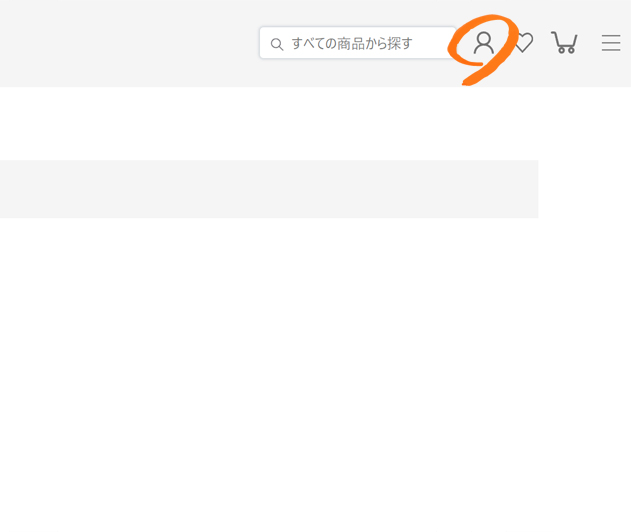Viewport: 631px width, 532px height.
Task: Focus the すべての商品から探す search field
Action: click(x=358, y=43)
